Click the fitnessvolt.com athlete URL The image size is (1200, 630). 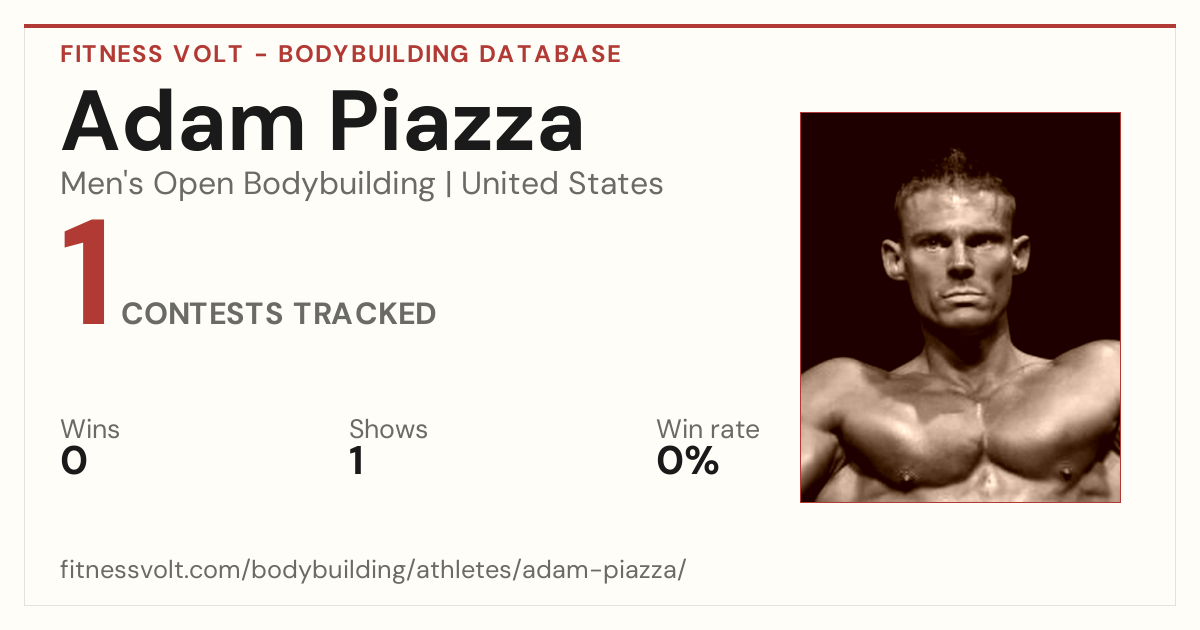pyautogui.click(x=373, y=571)
